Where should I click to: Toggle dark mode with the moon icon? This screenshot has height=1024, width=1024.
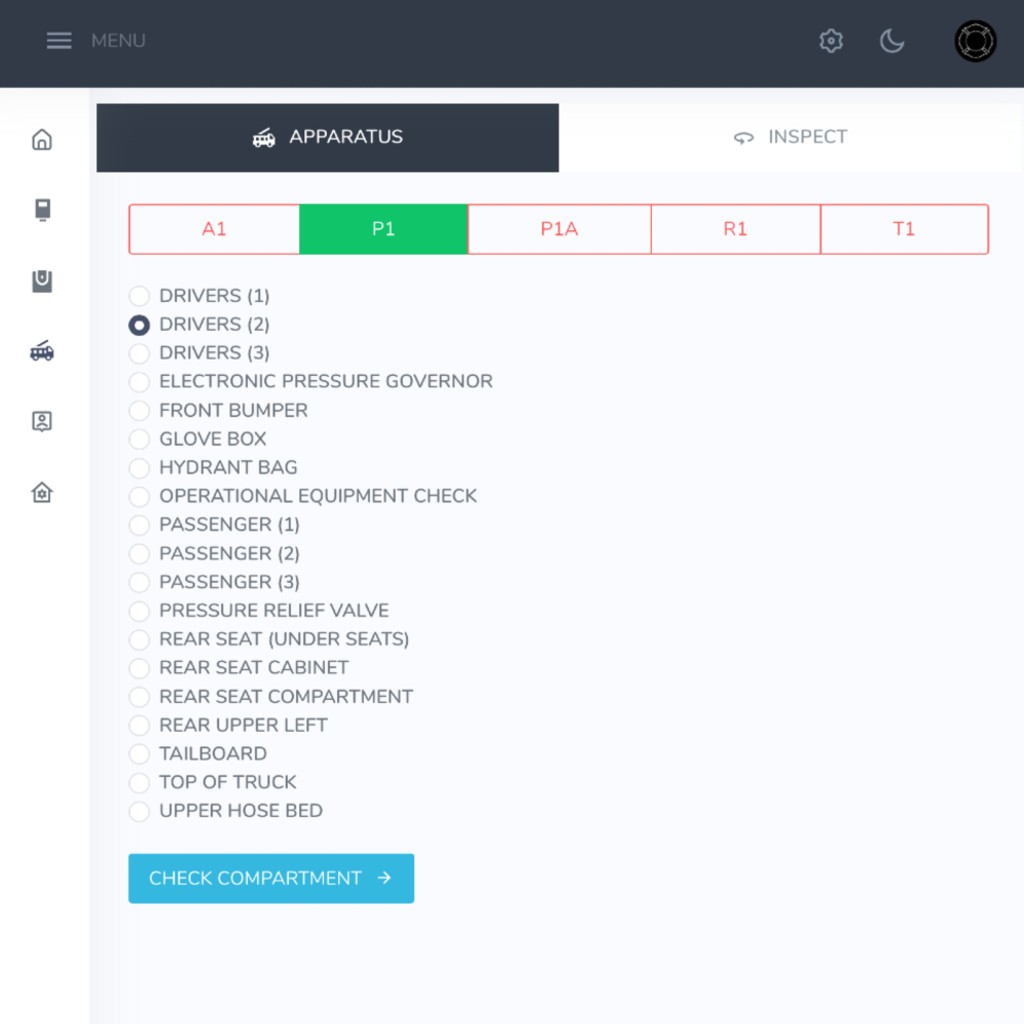coord(891,40)
